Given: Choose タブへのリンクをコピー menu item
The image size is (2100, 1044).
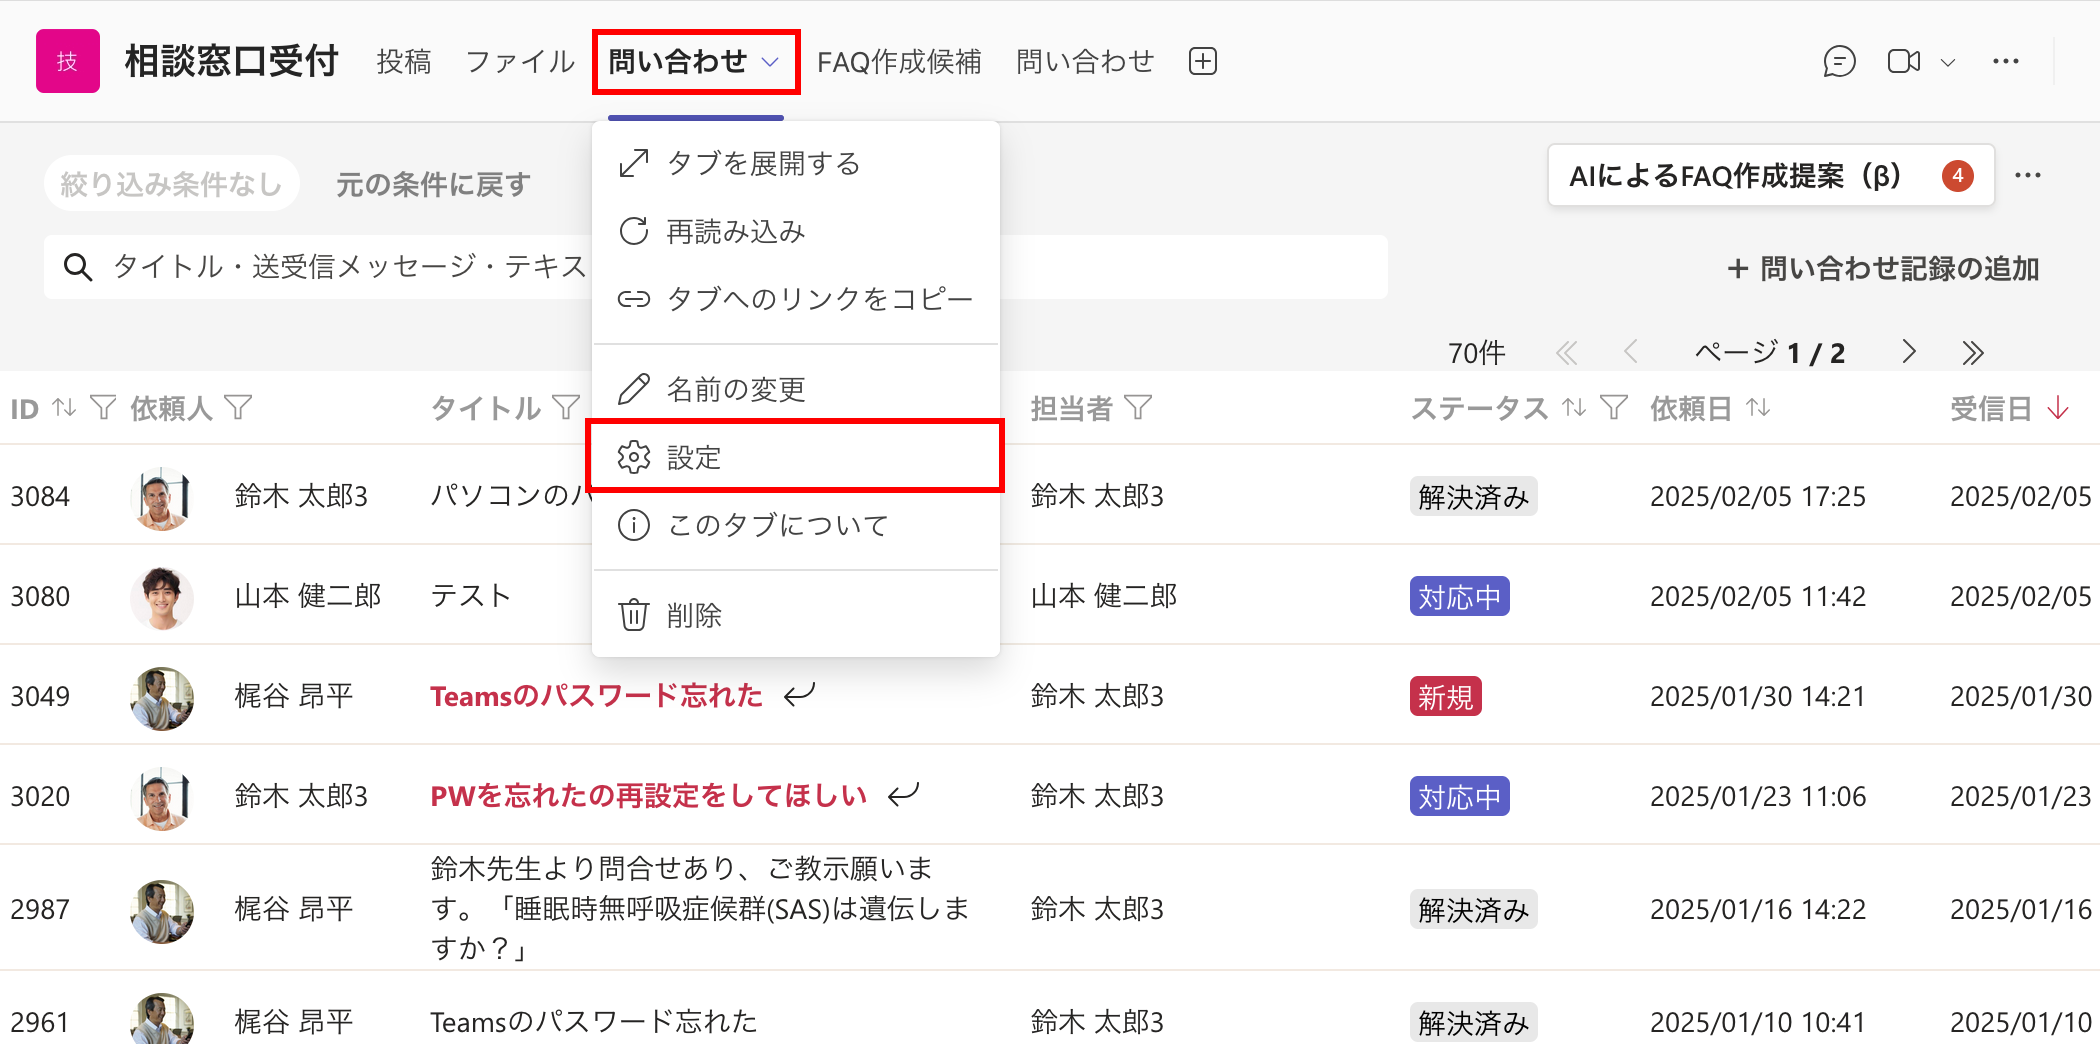Looking at the screenshot, I should coord(796,299).
